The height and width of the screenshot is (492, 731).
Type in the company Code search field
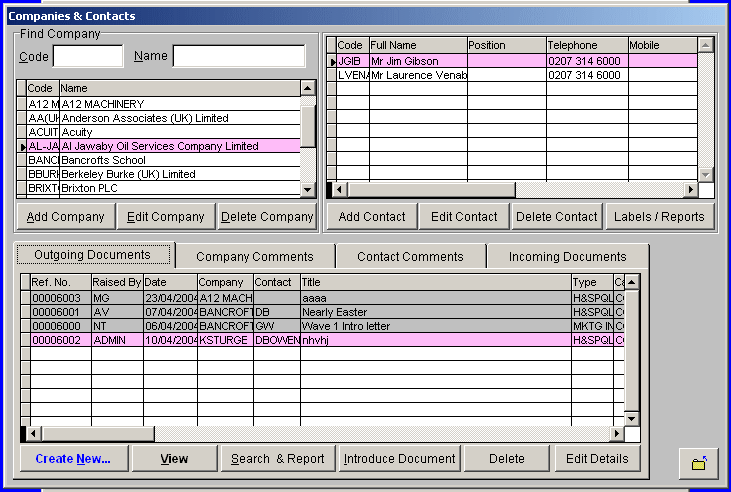click(x=88, y=56)
